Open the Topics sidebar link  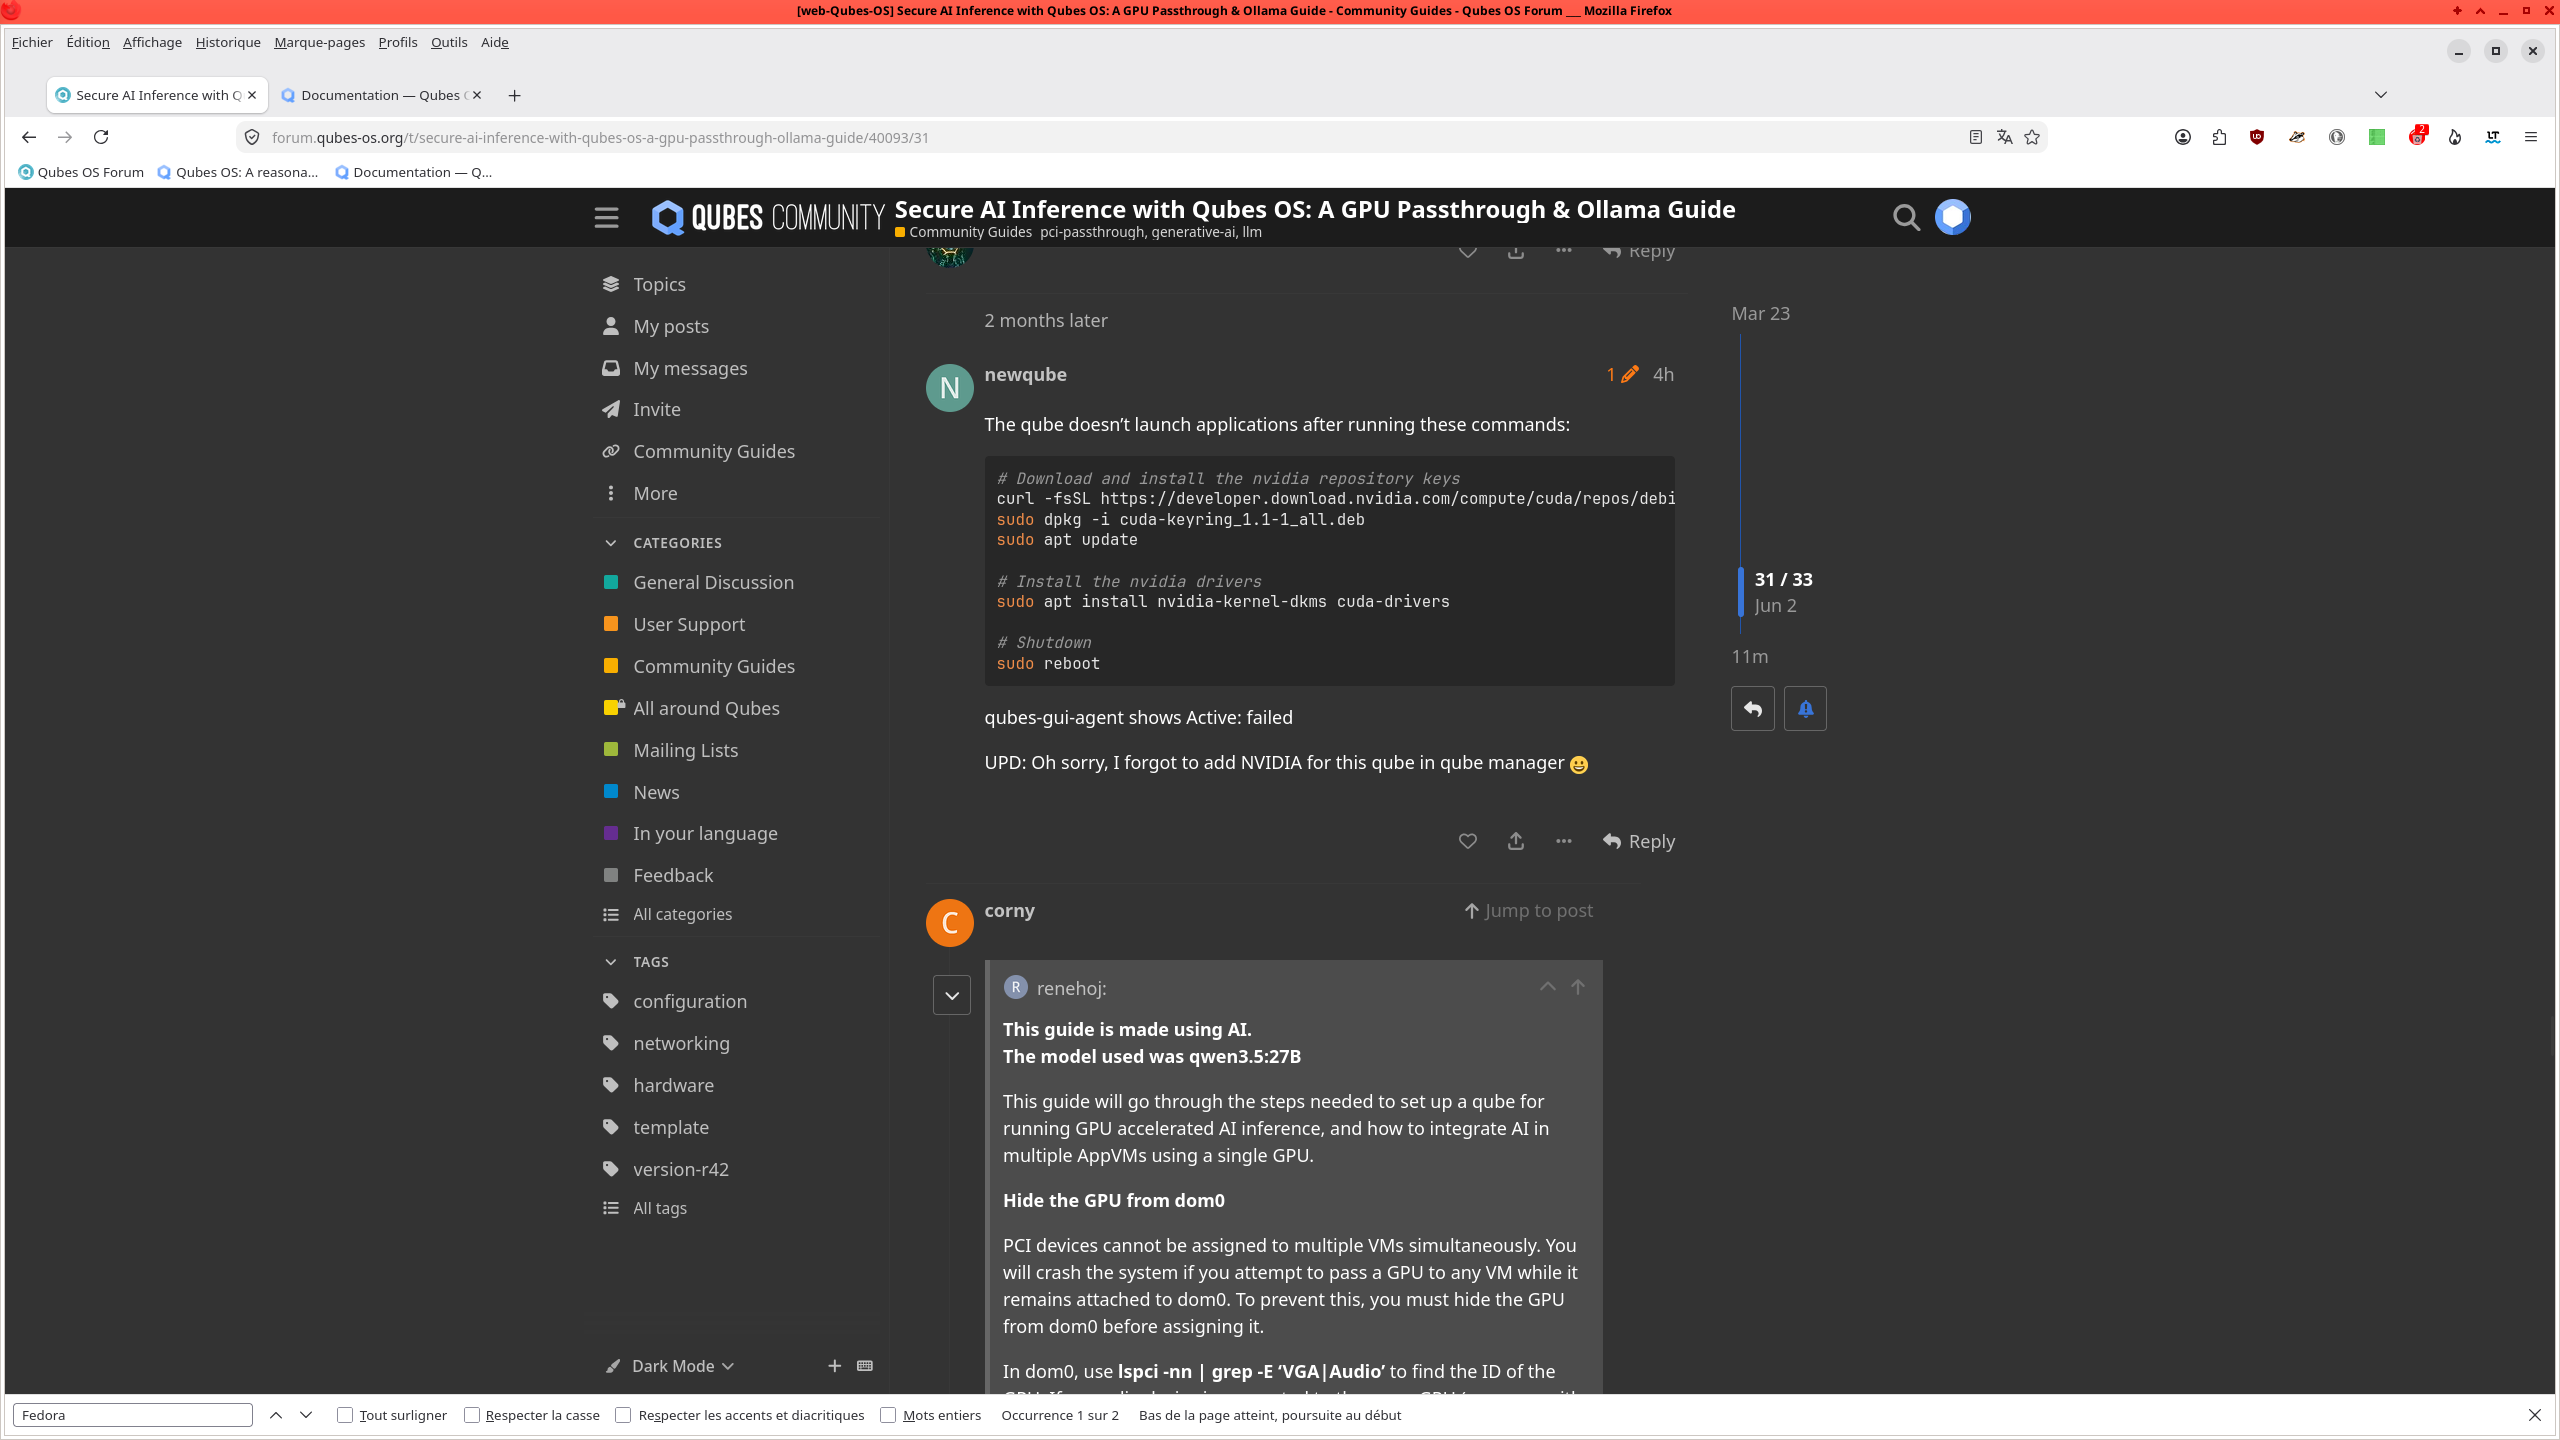(659, 284)
